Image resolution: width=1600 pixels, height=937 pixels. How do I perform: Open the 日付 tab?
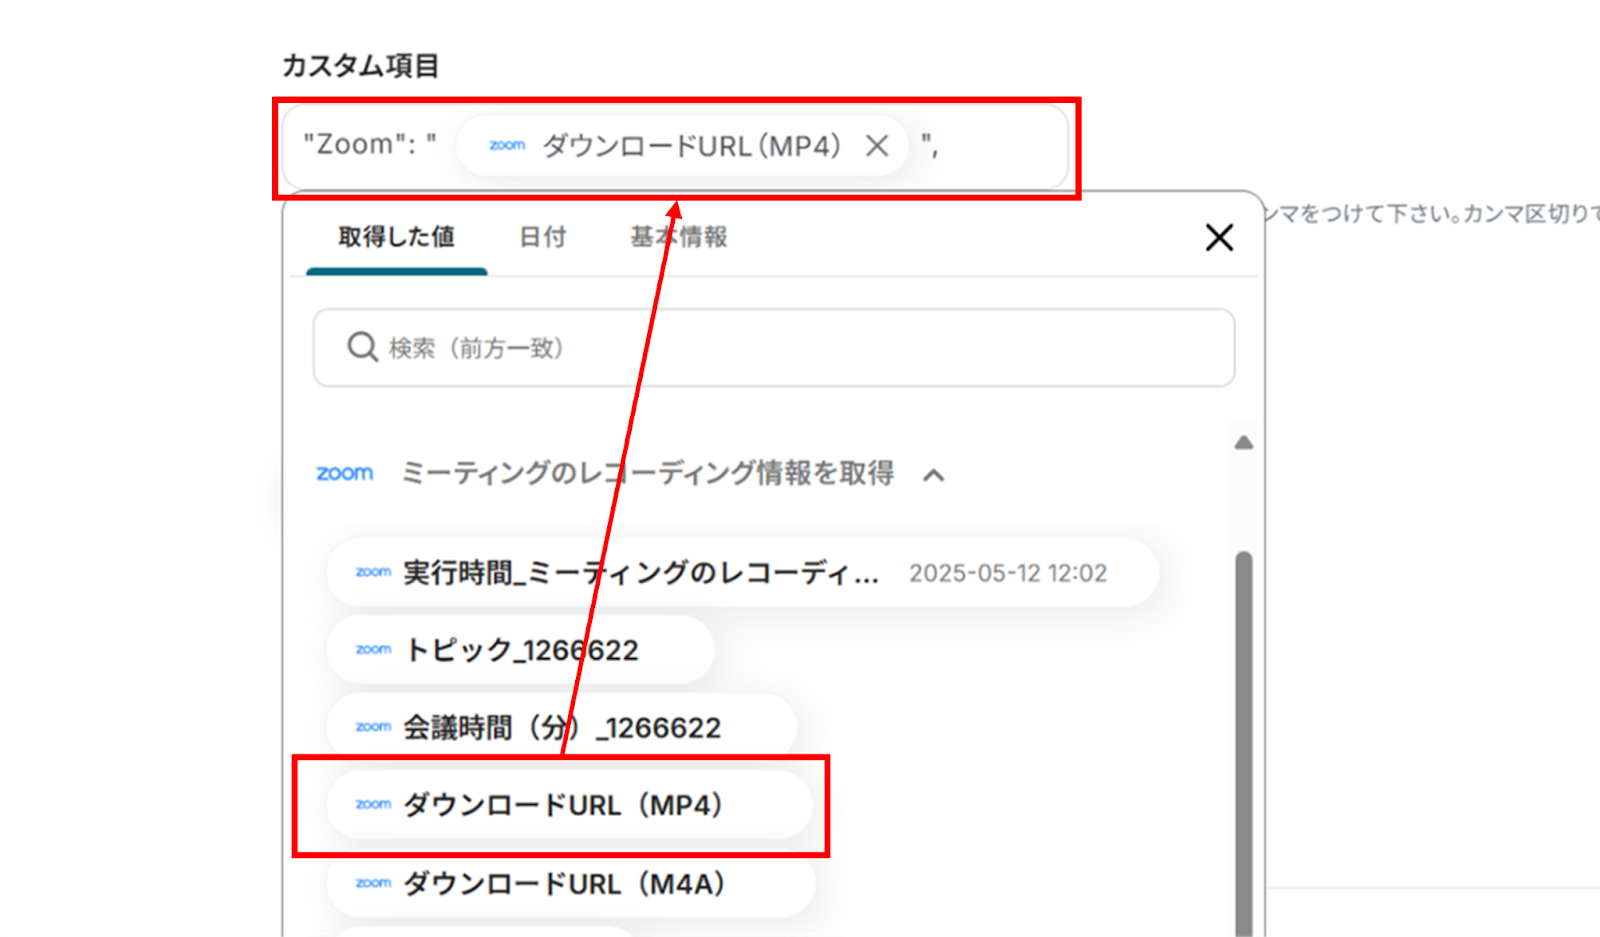point(543,237)
